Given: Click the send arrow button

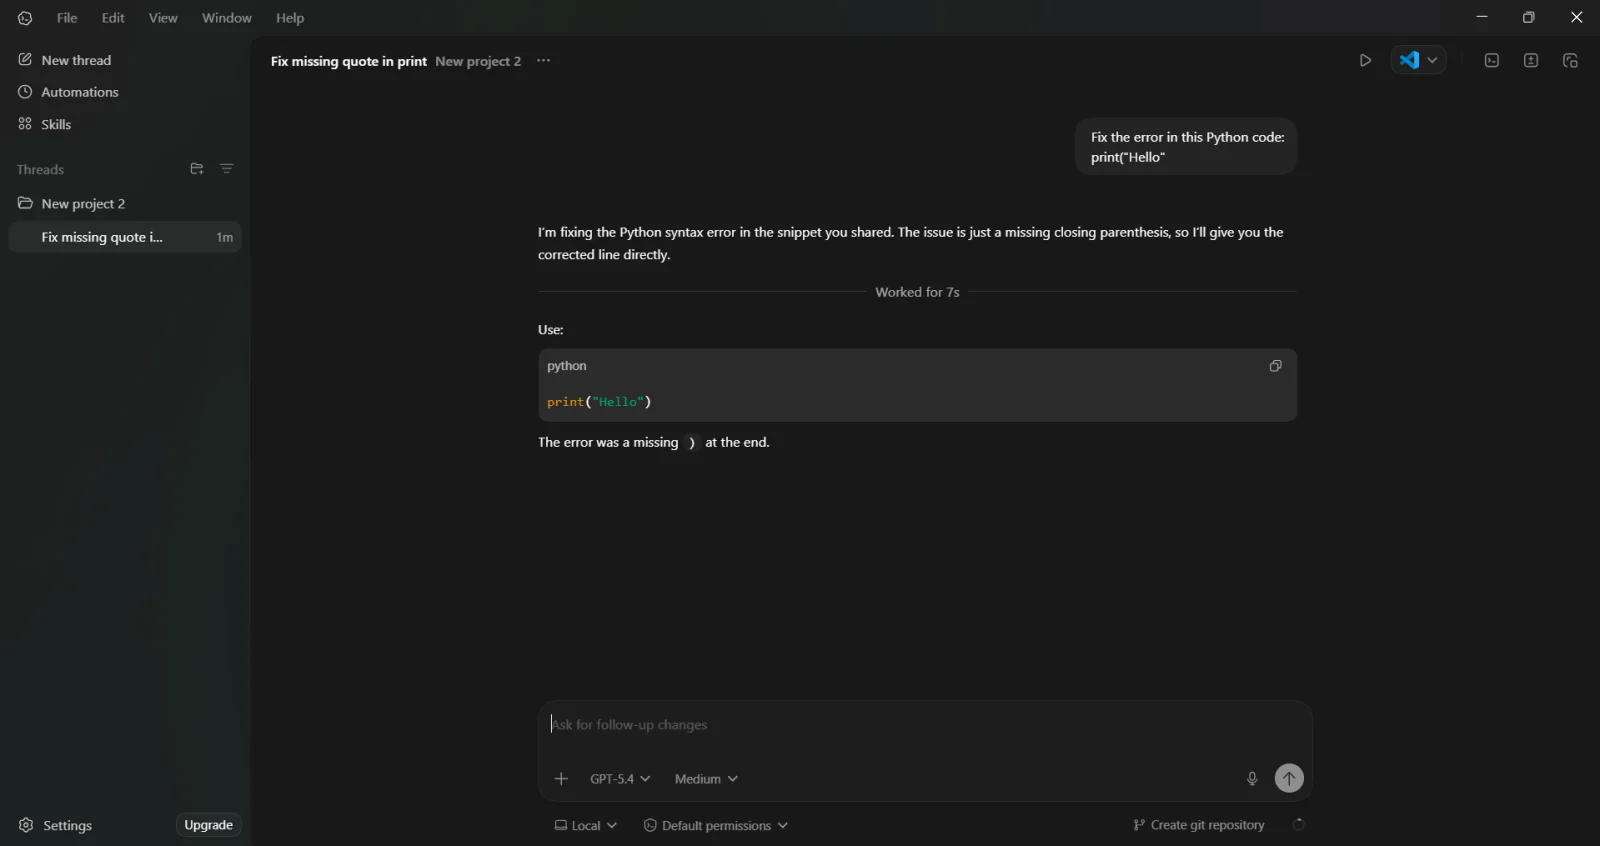Looking at the screenshot, I should pos(1289,778).
